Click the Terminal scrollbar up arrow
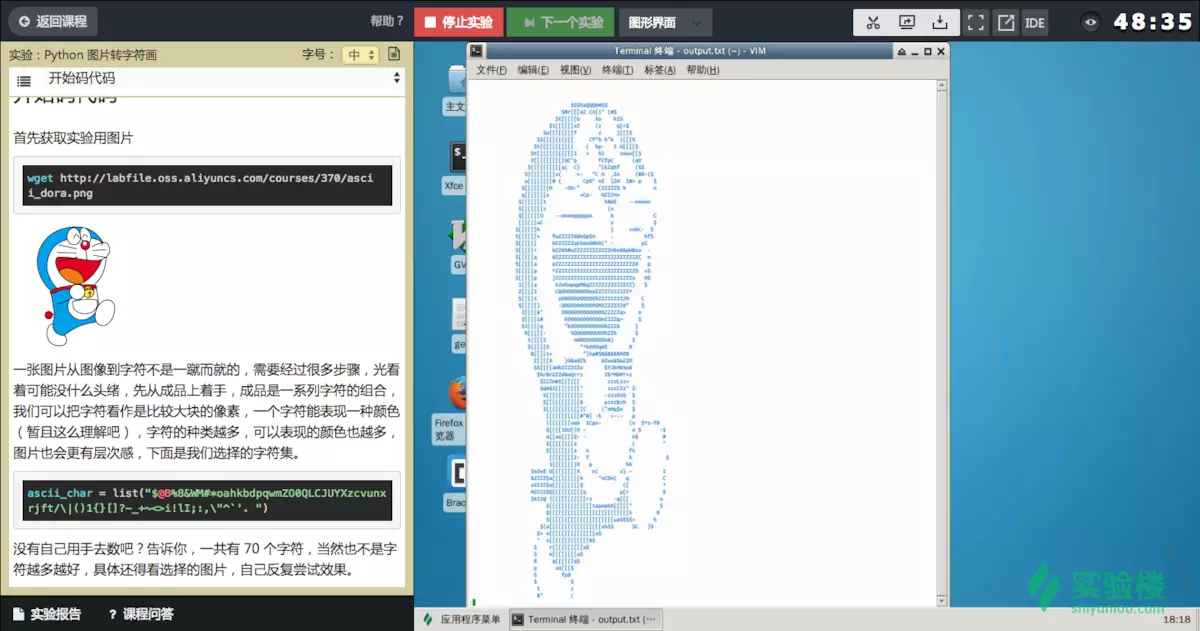 (x=942, y=85)
